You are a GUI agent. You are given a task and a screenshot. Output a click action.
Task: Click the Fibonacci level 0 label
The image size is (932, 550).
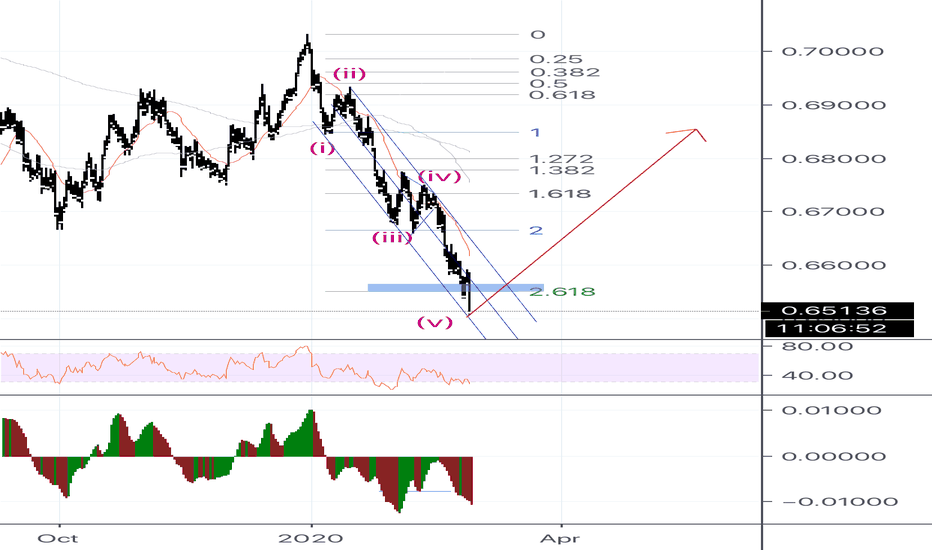click(537, 34)
